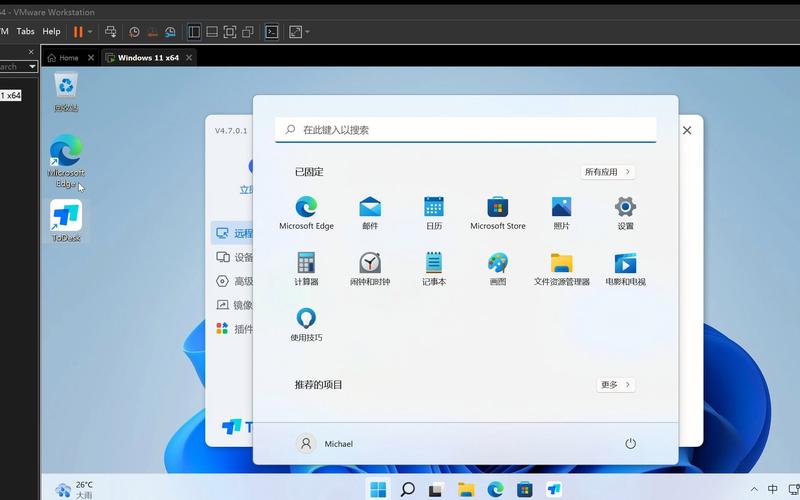This screenshot has height=500, width=800.
Task: Enter full screen mode
Action: coord(230,32)
